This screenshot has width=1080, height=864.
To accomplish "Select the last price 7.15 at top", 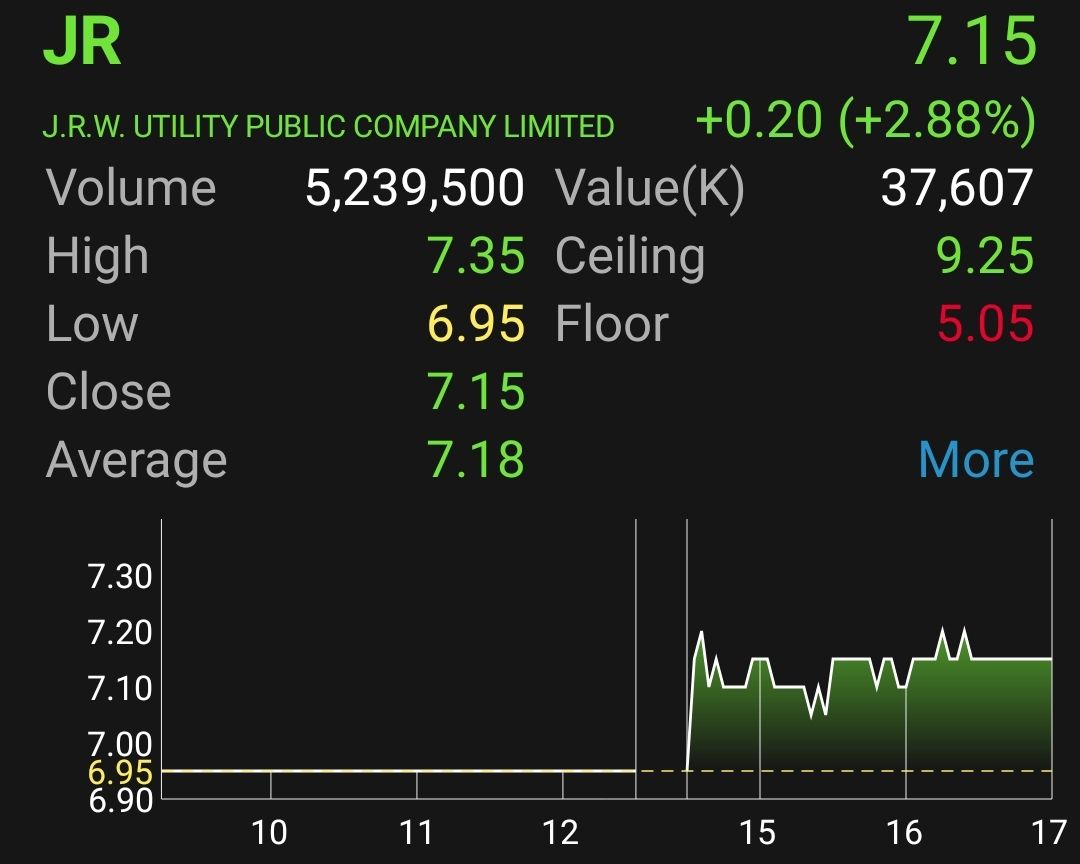I will [974, 42].
